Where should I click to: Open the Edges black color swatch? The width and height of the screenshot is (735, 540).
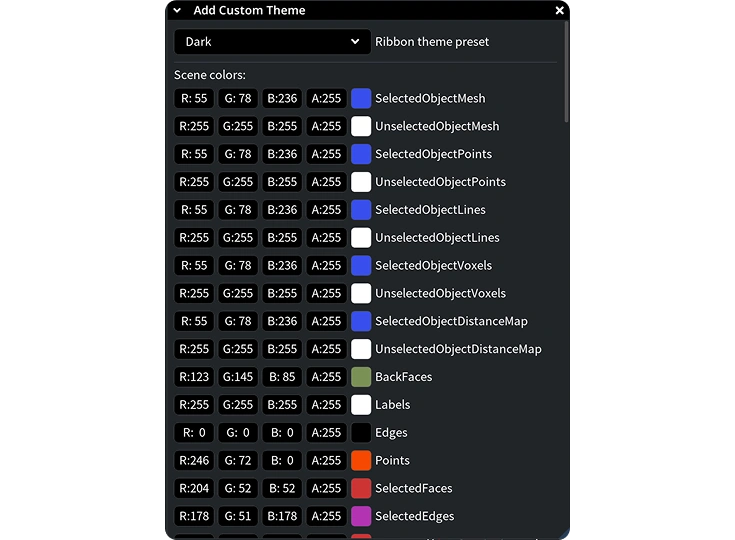click(361, 433)
